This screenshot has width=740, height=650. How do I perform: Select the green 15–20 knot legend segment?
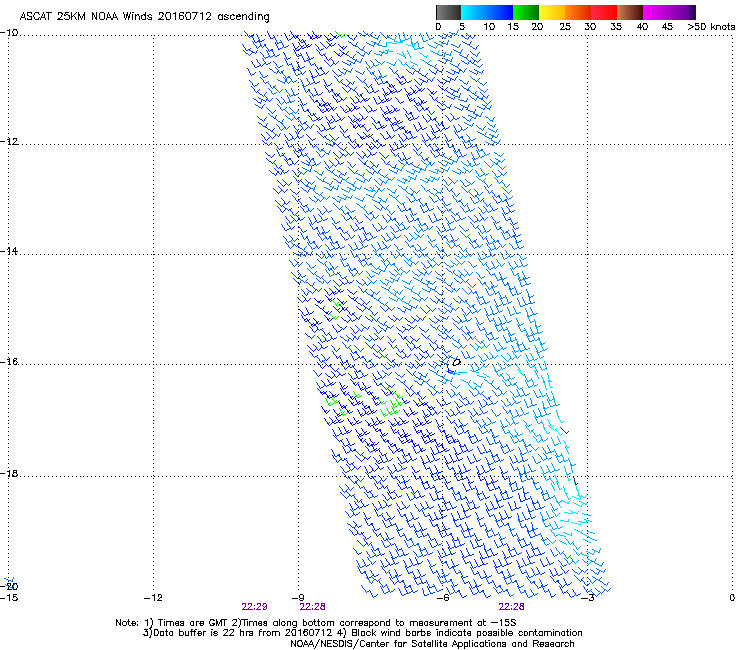526,12
